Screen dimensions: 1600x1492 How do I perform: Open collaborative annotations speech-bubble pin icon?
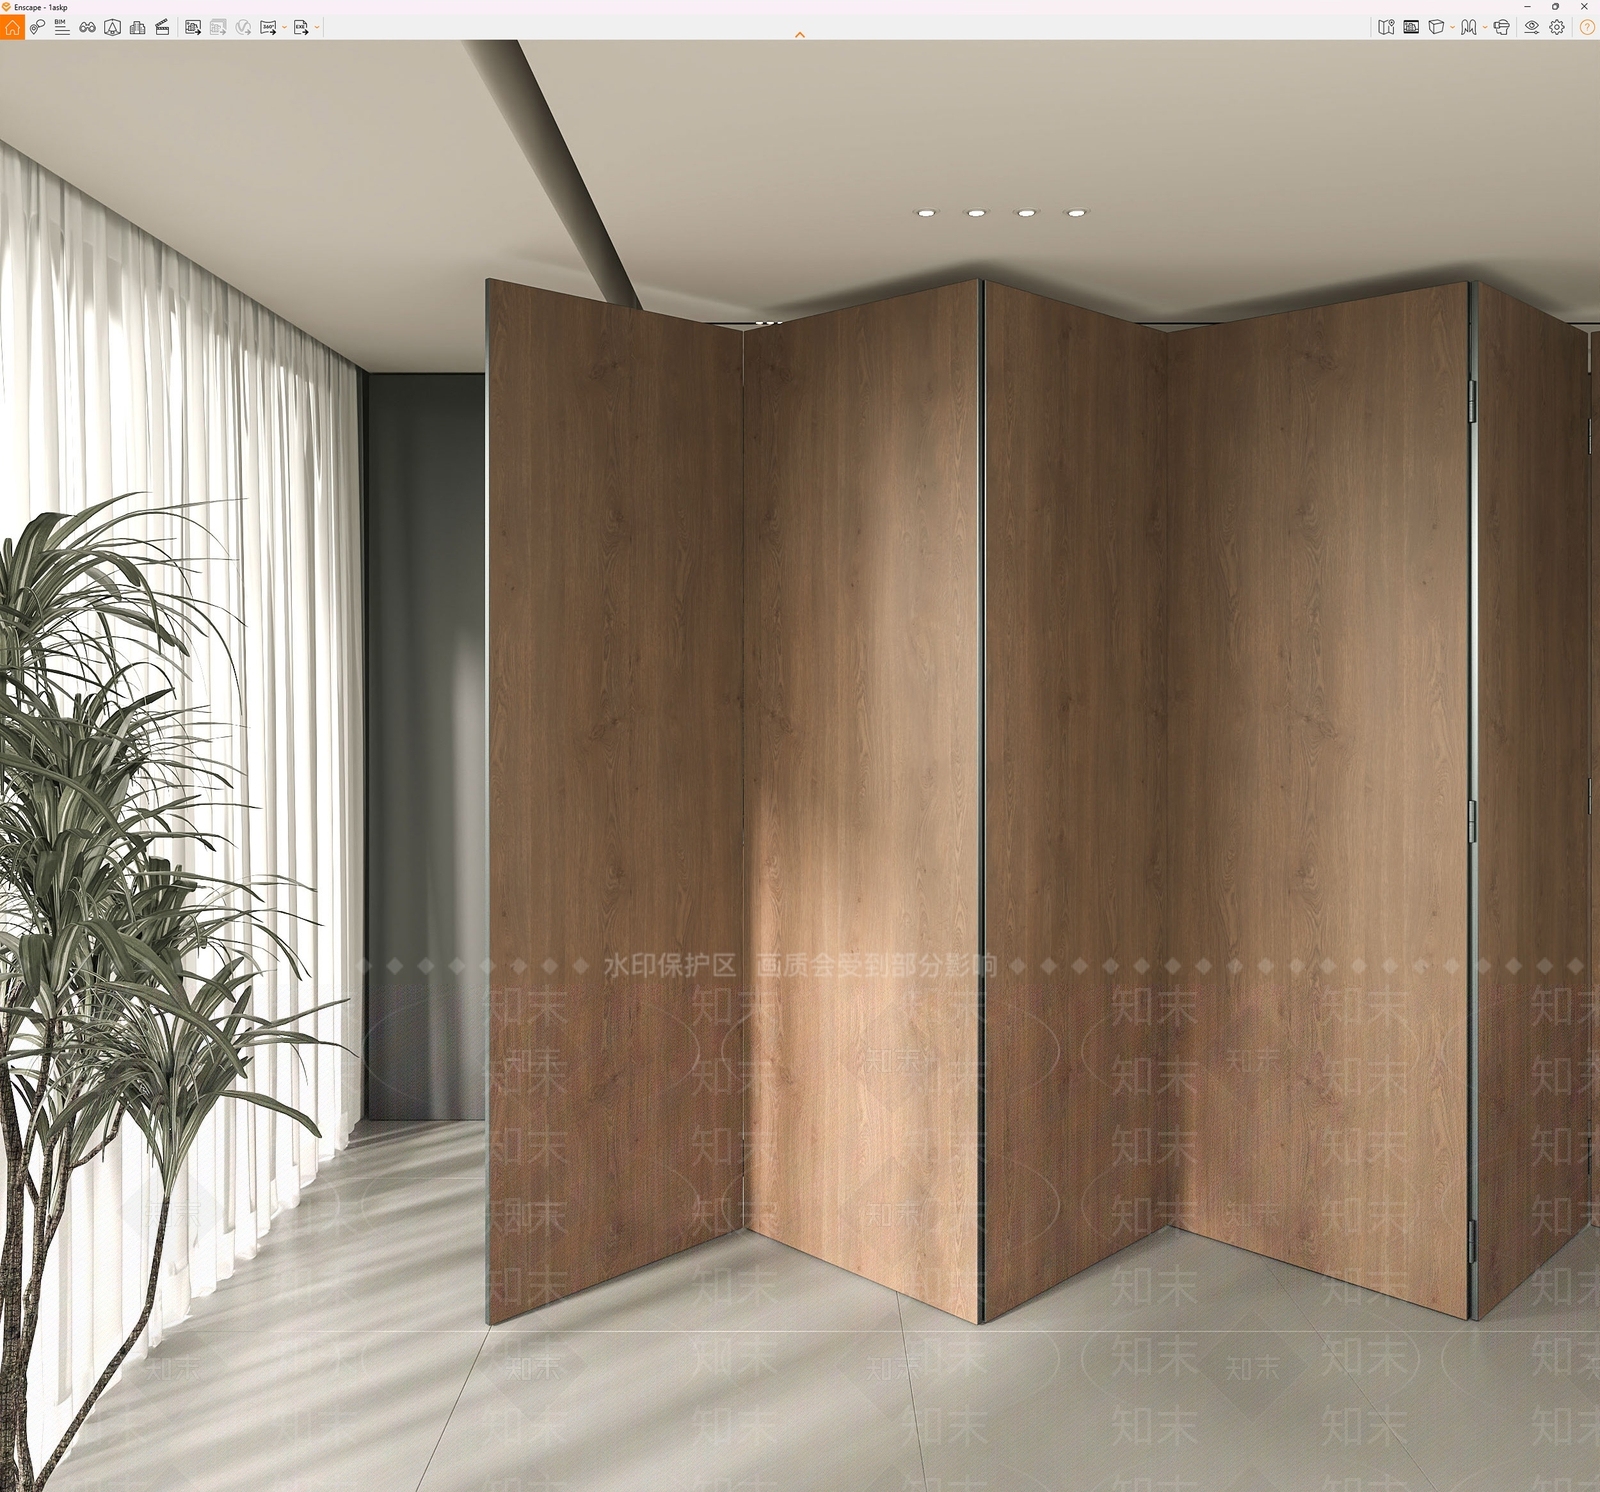37,27
